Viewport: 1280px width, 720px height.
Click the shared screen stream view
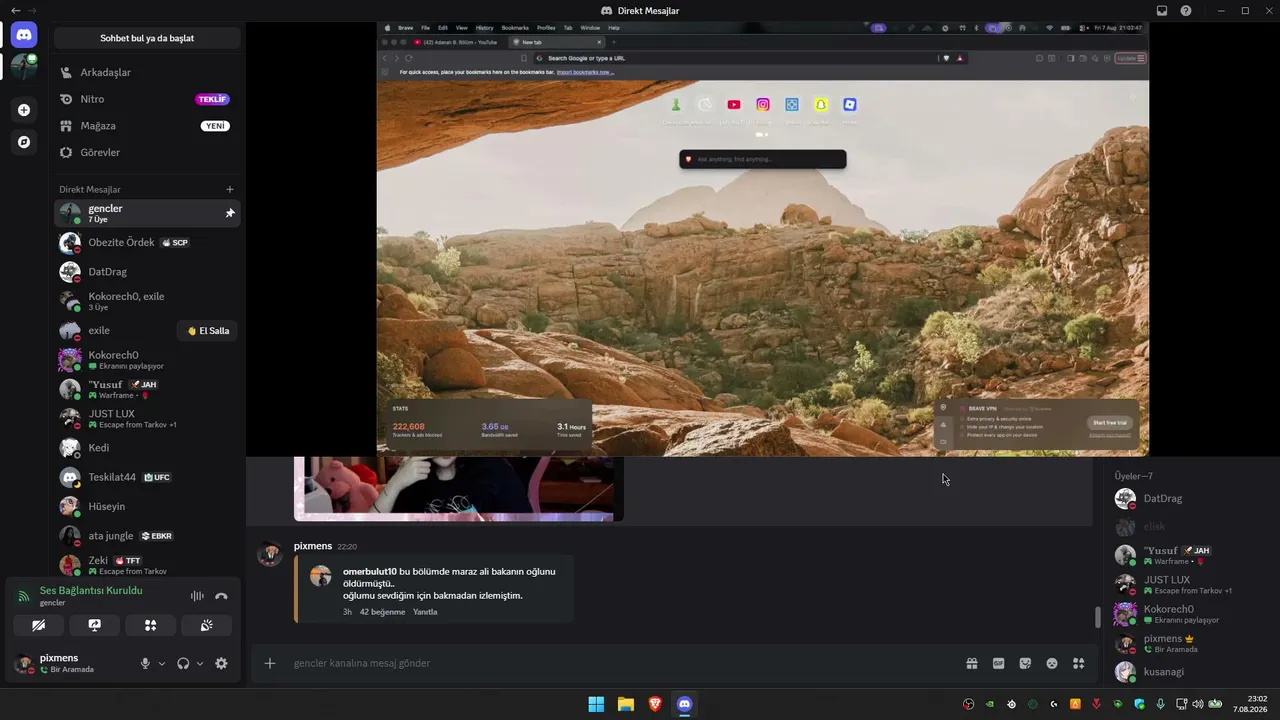763,239
